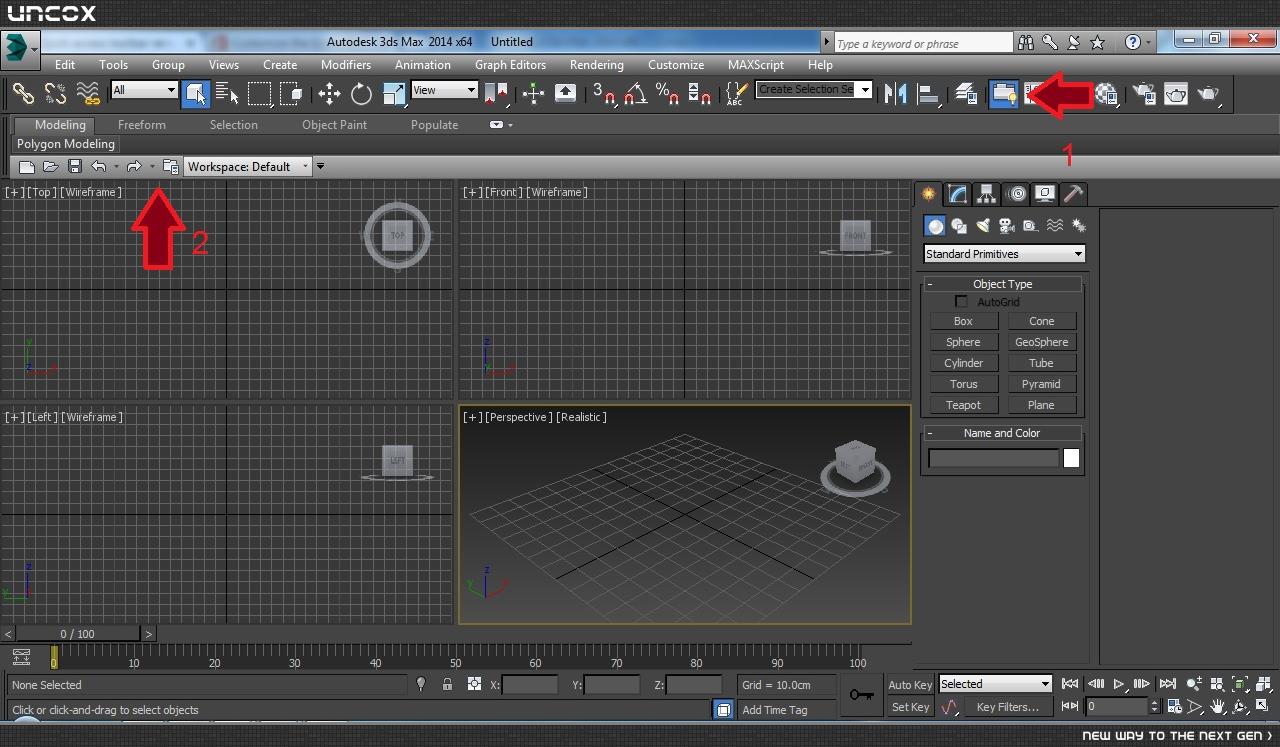Click the GeoSphere object button

click(x=1041, y=342)
